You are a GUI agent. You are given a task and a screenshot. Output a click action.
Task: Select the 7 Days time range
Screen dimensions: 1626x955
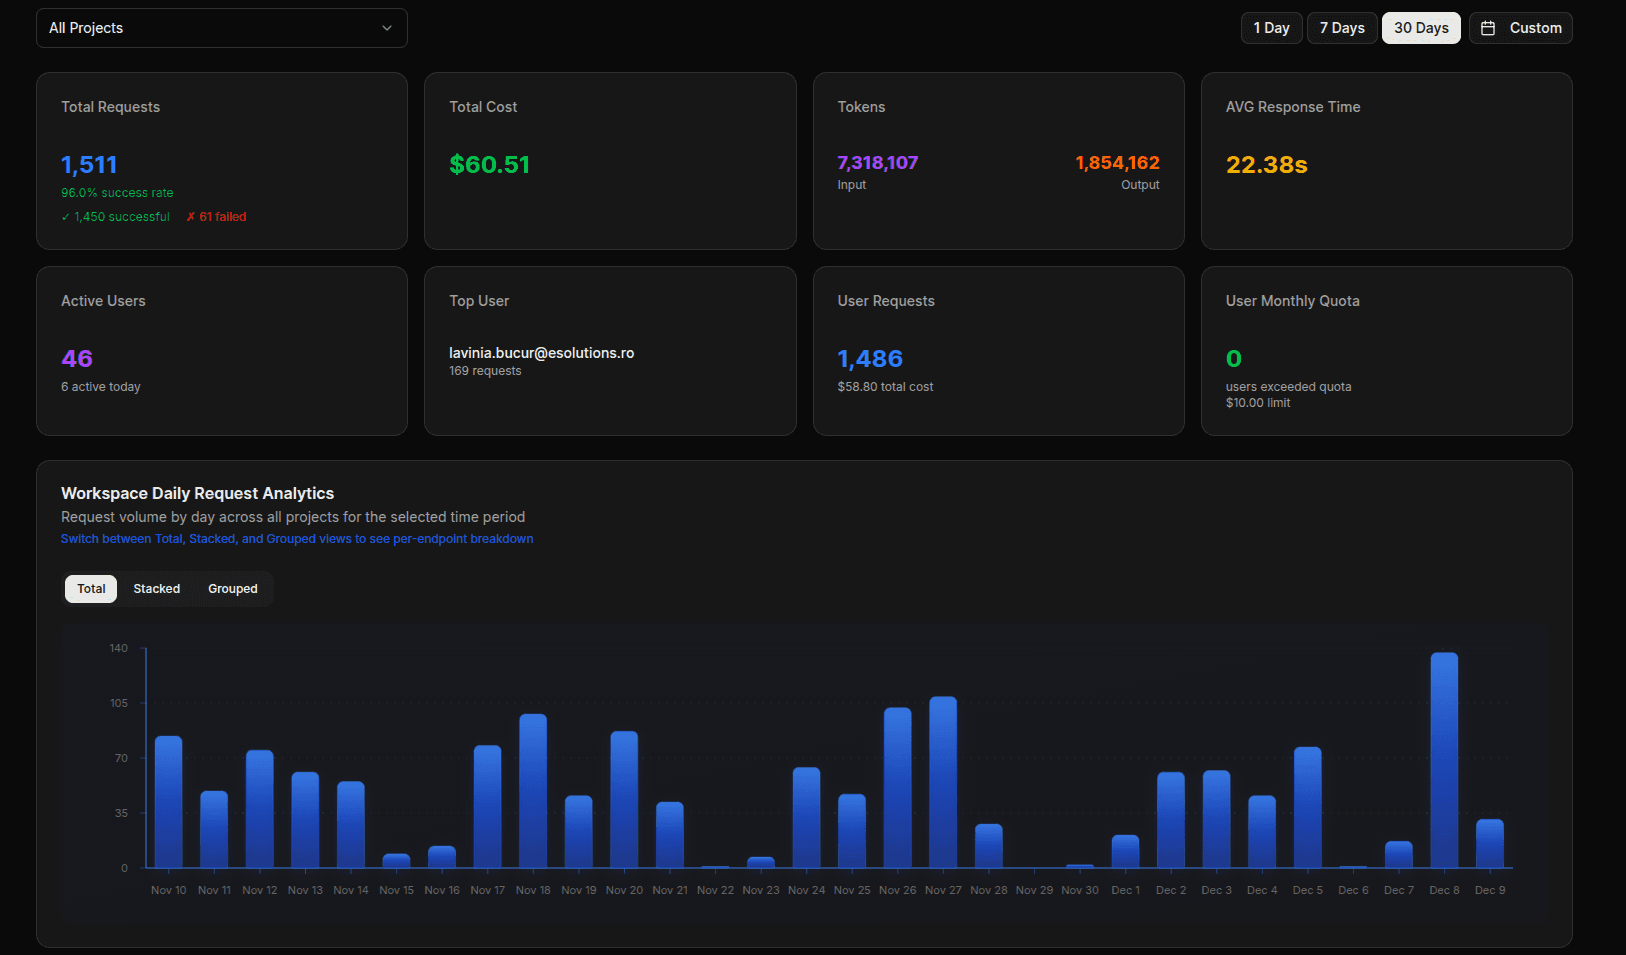1341,28
